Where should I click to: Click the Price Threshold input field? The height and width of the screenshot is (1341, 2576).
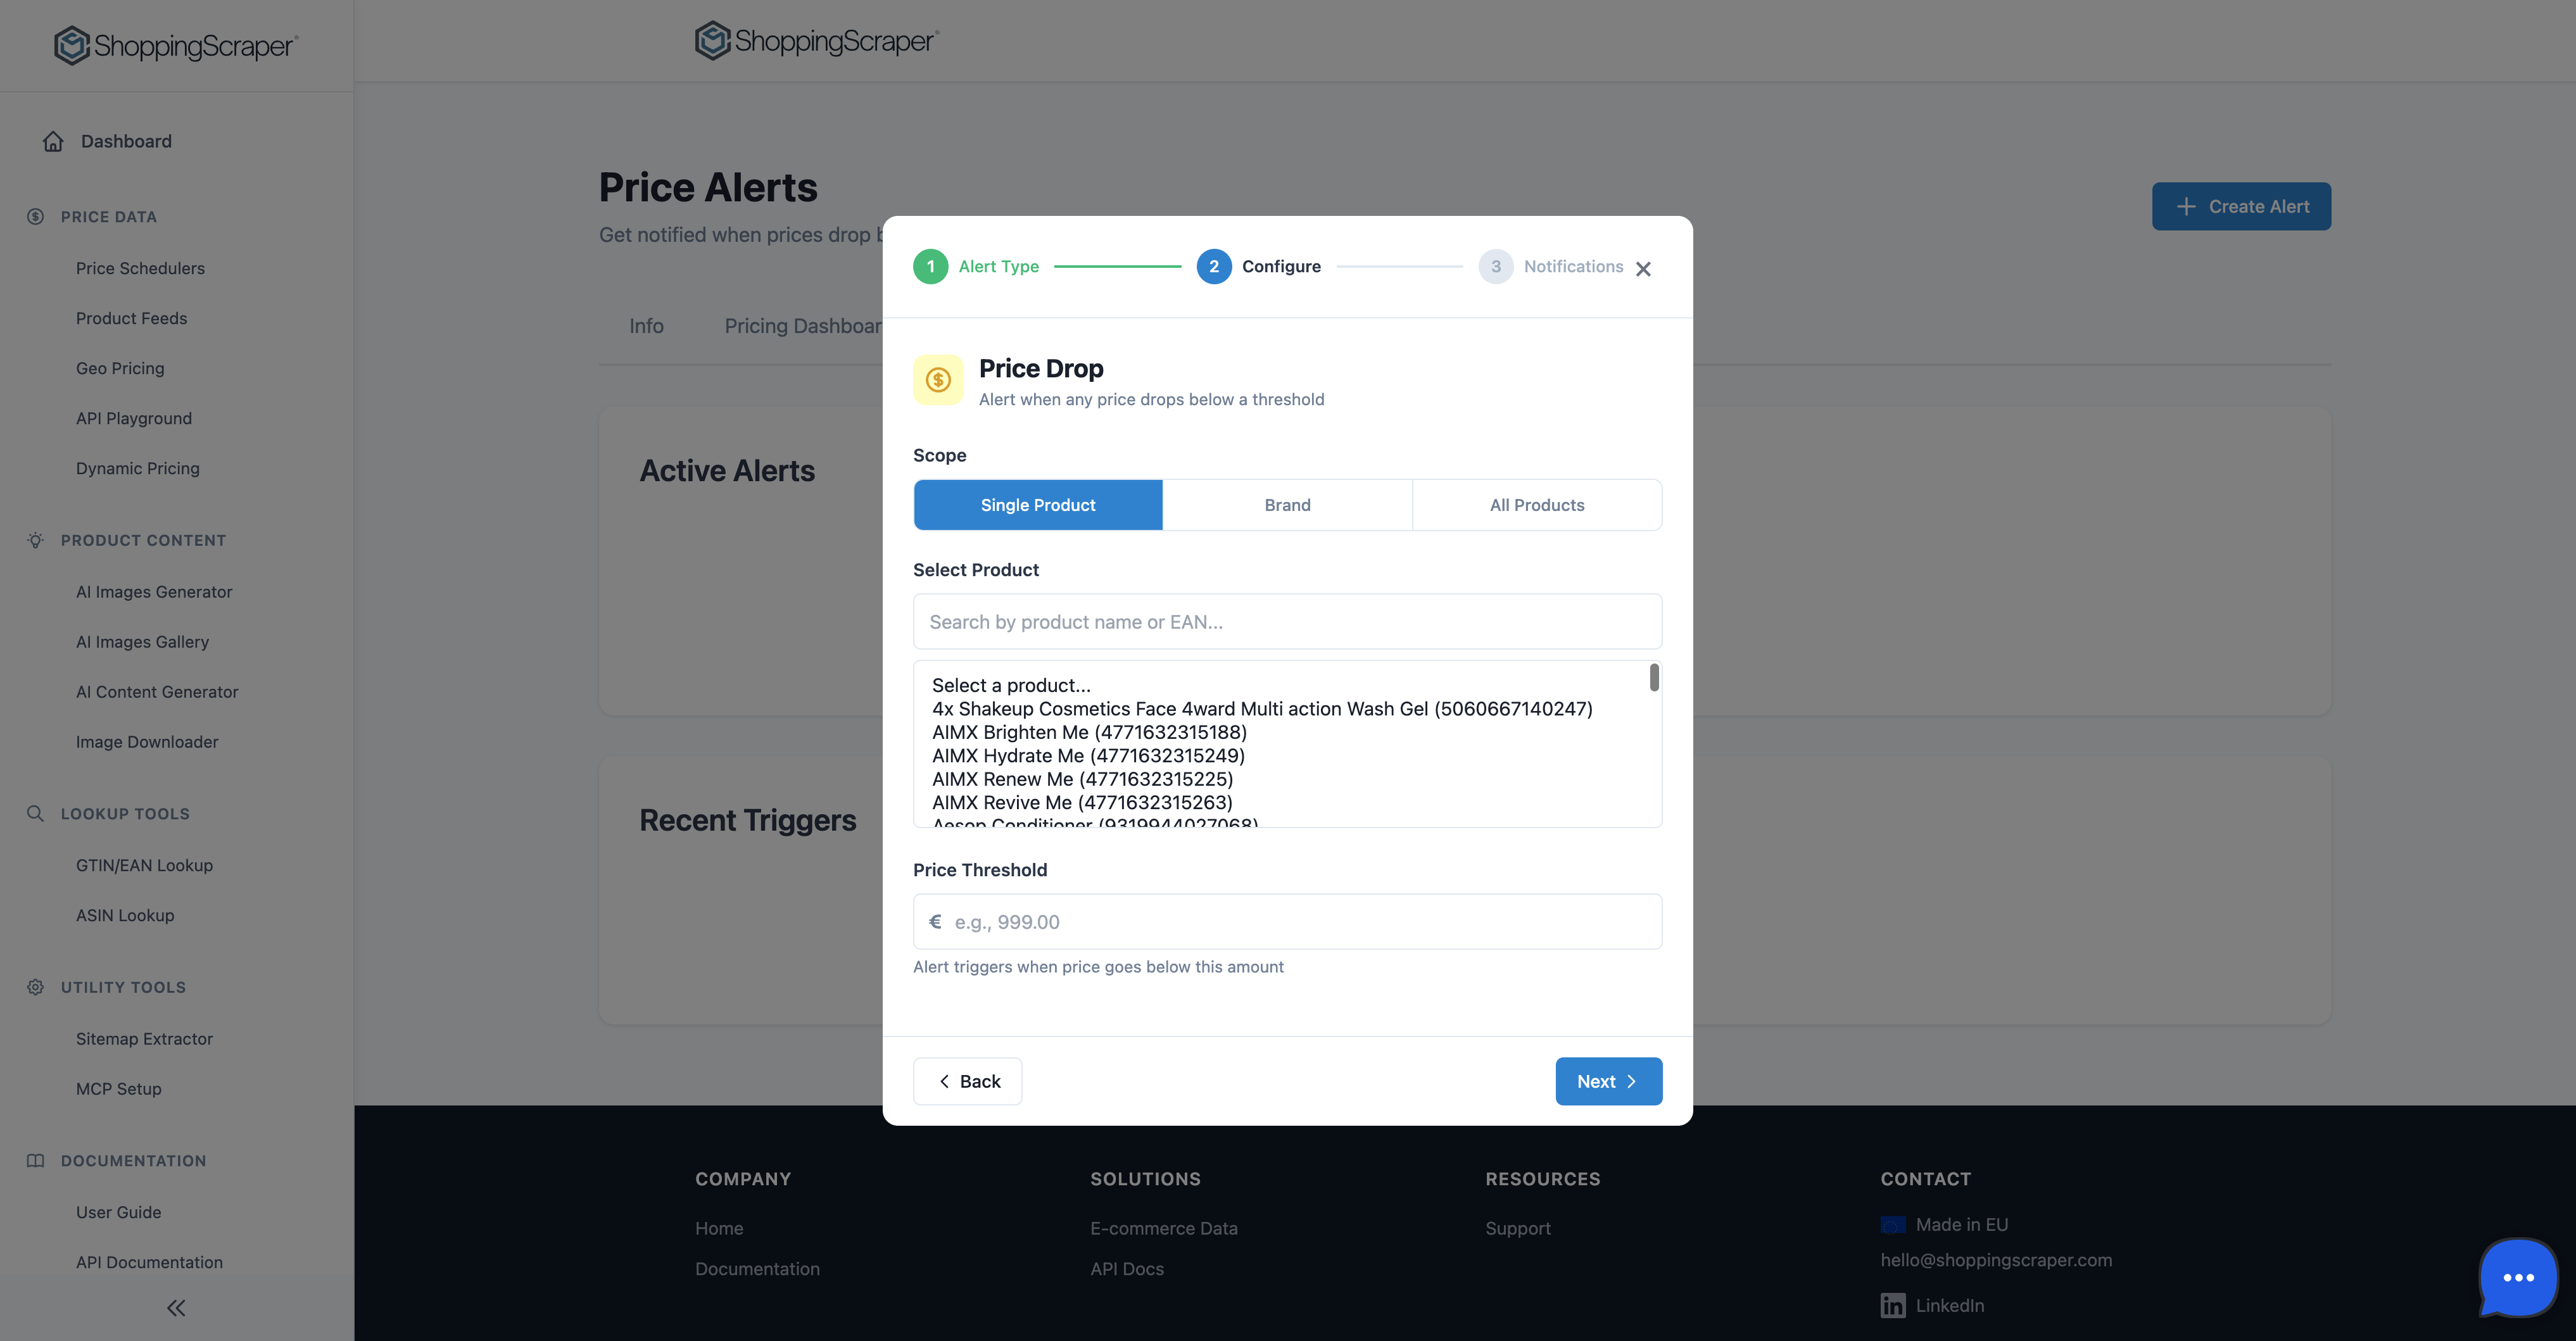pyautogui.click(x=1287, y=921)
